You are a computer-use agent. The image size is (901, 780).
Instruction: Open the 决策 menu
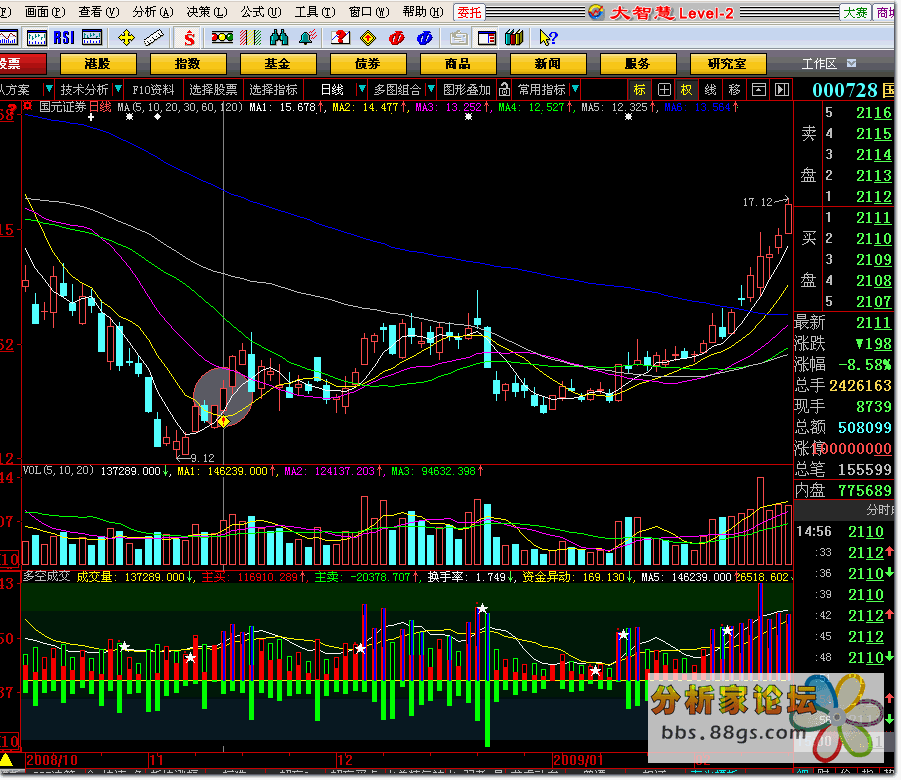click(x=207, y=12)
